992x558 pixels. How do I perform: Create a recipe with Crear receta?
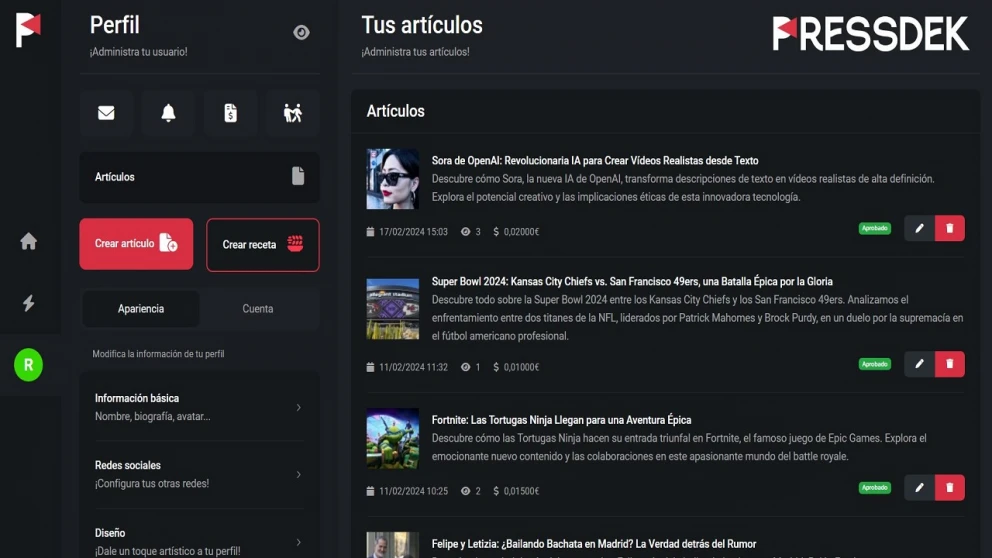tap(263, 245)
